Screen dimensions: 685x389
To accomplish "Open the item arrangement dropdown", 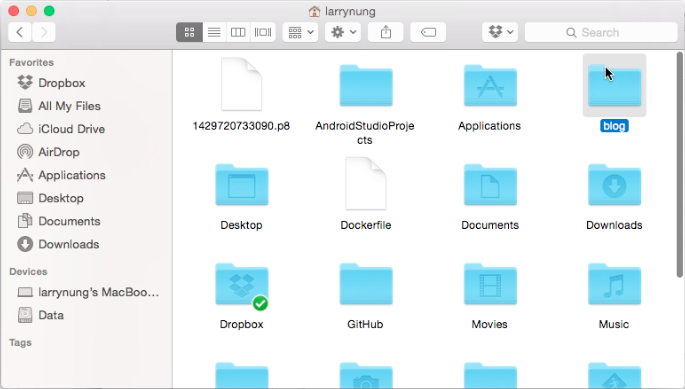I will point(300,32).
